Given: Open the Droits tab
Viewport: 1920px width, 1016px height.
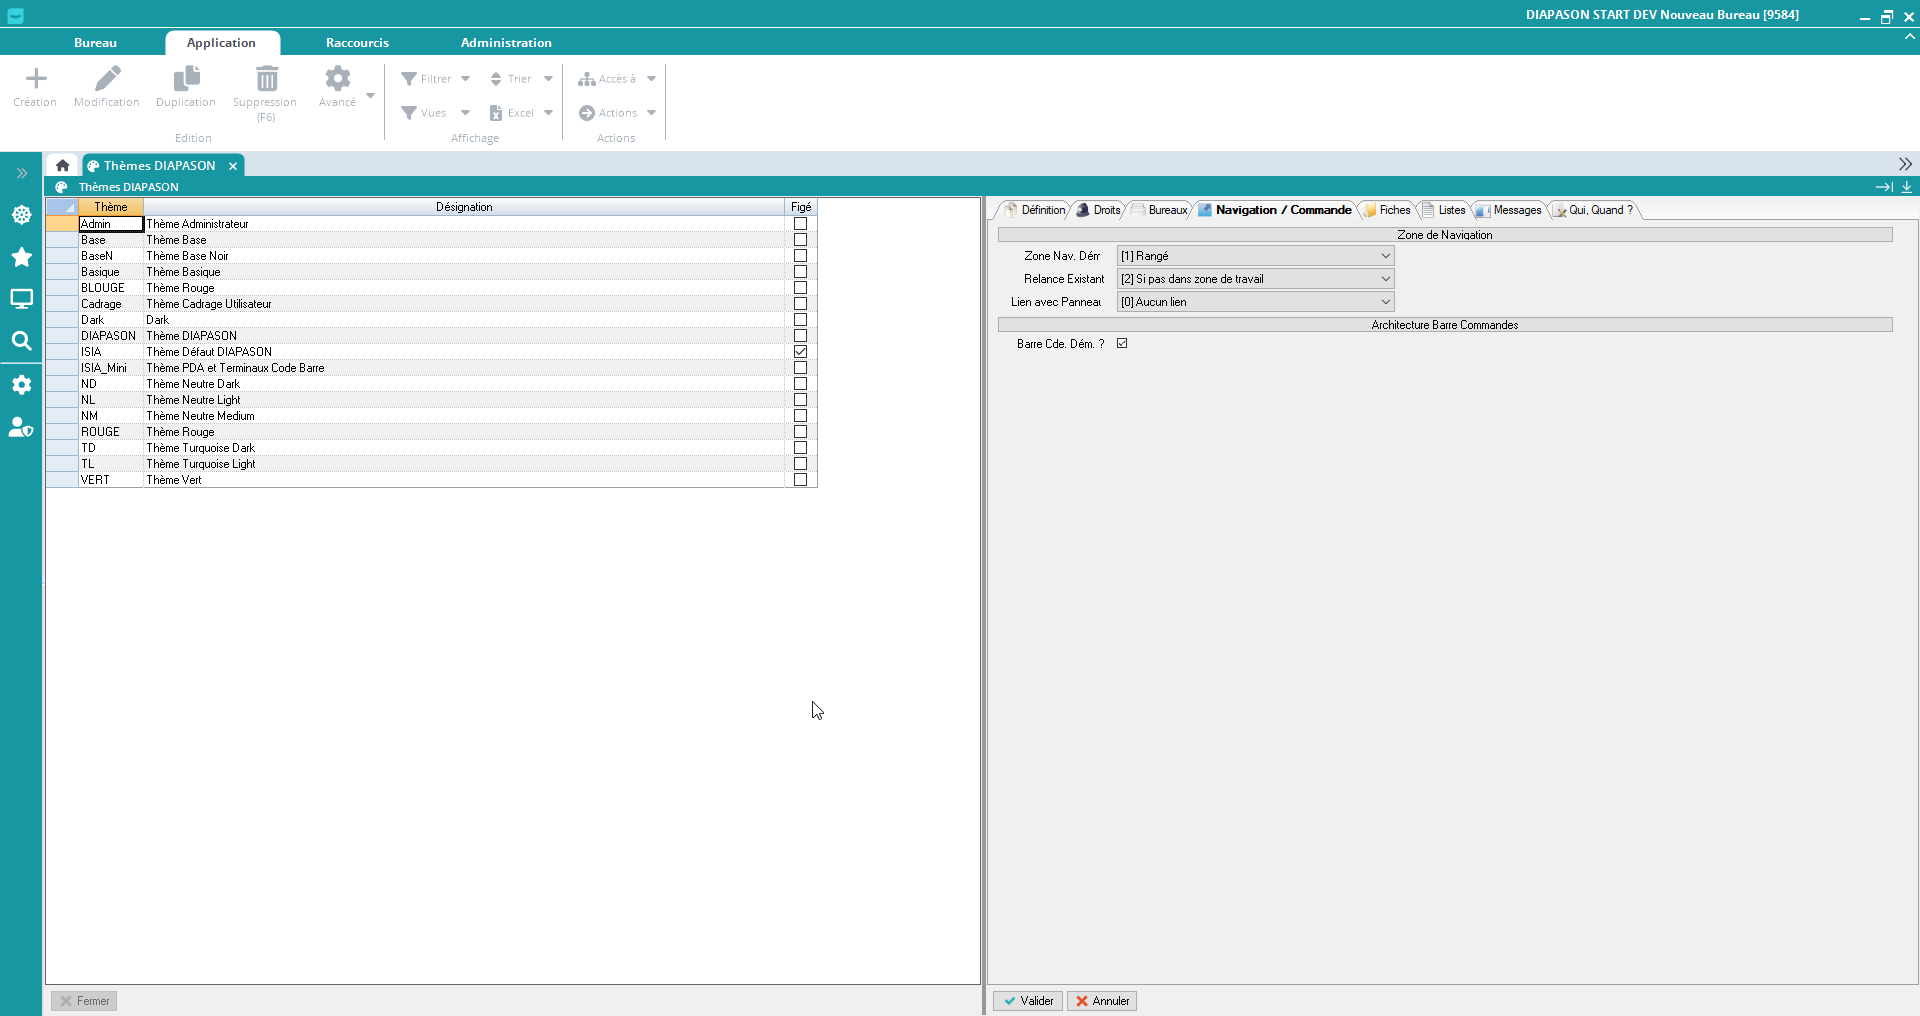Looking at the screenshot, I should coord(1100,210).
